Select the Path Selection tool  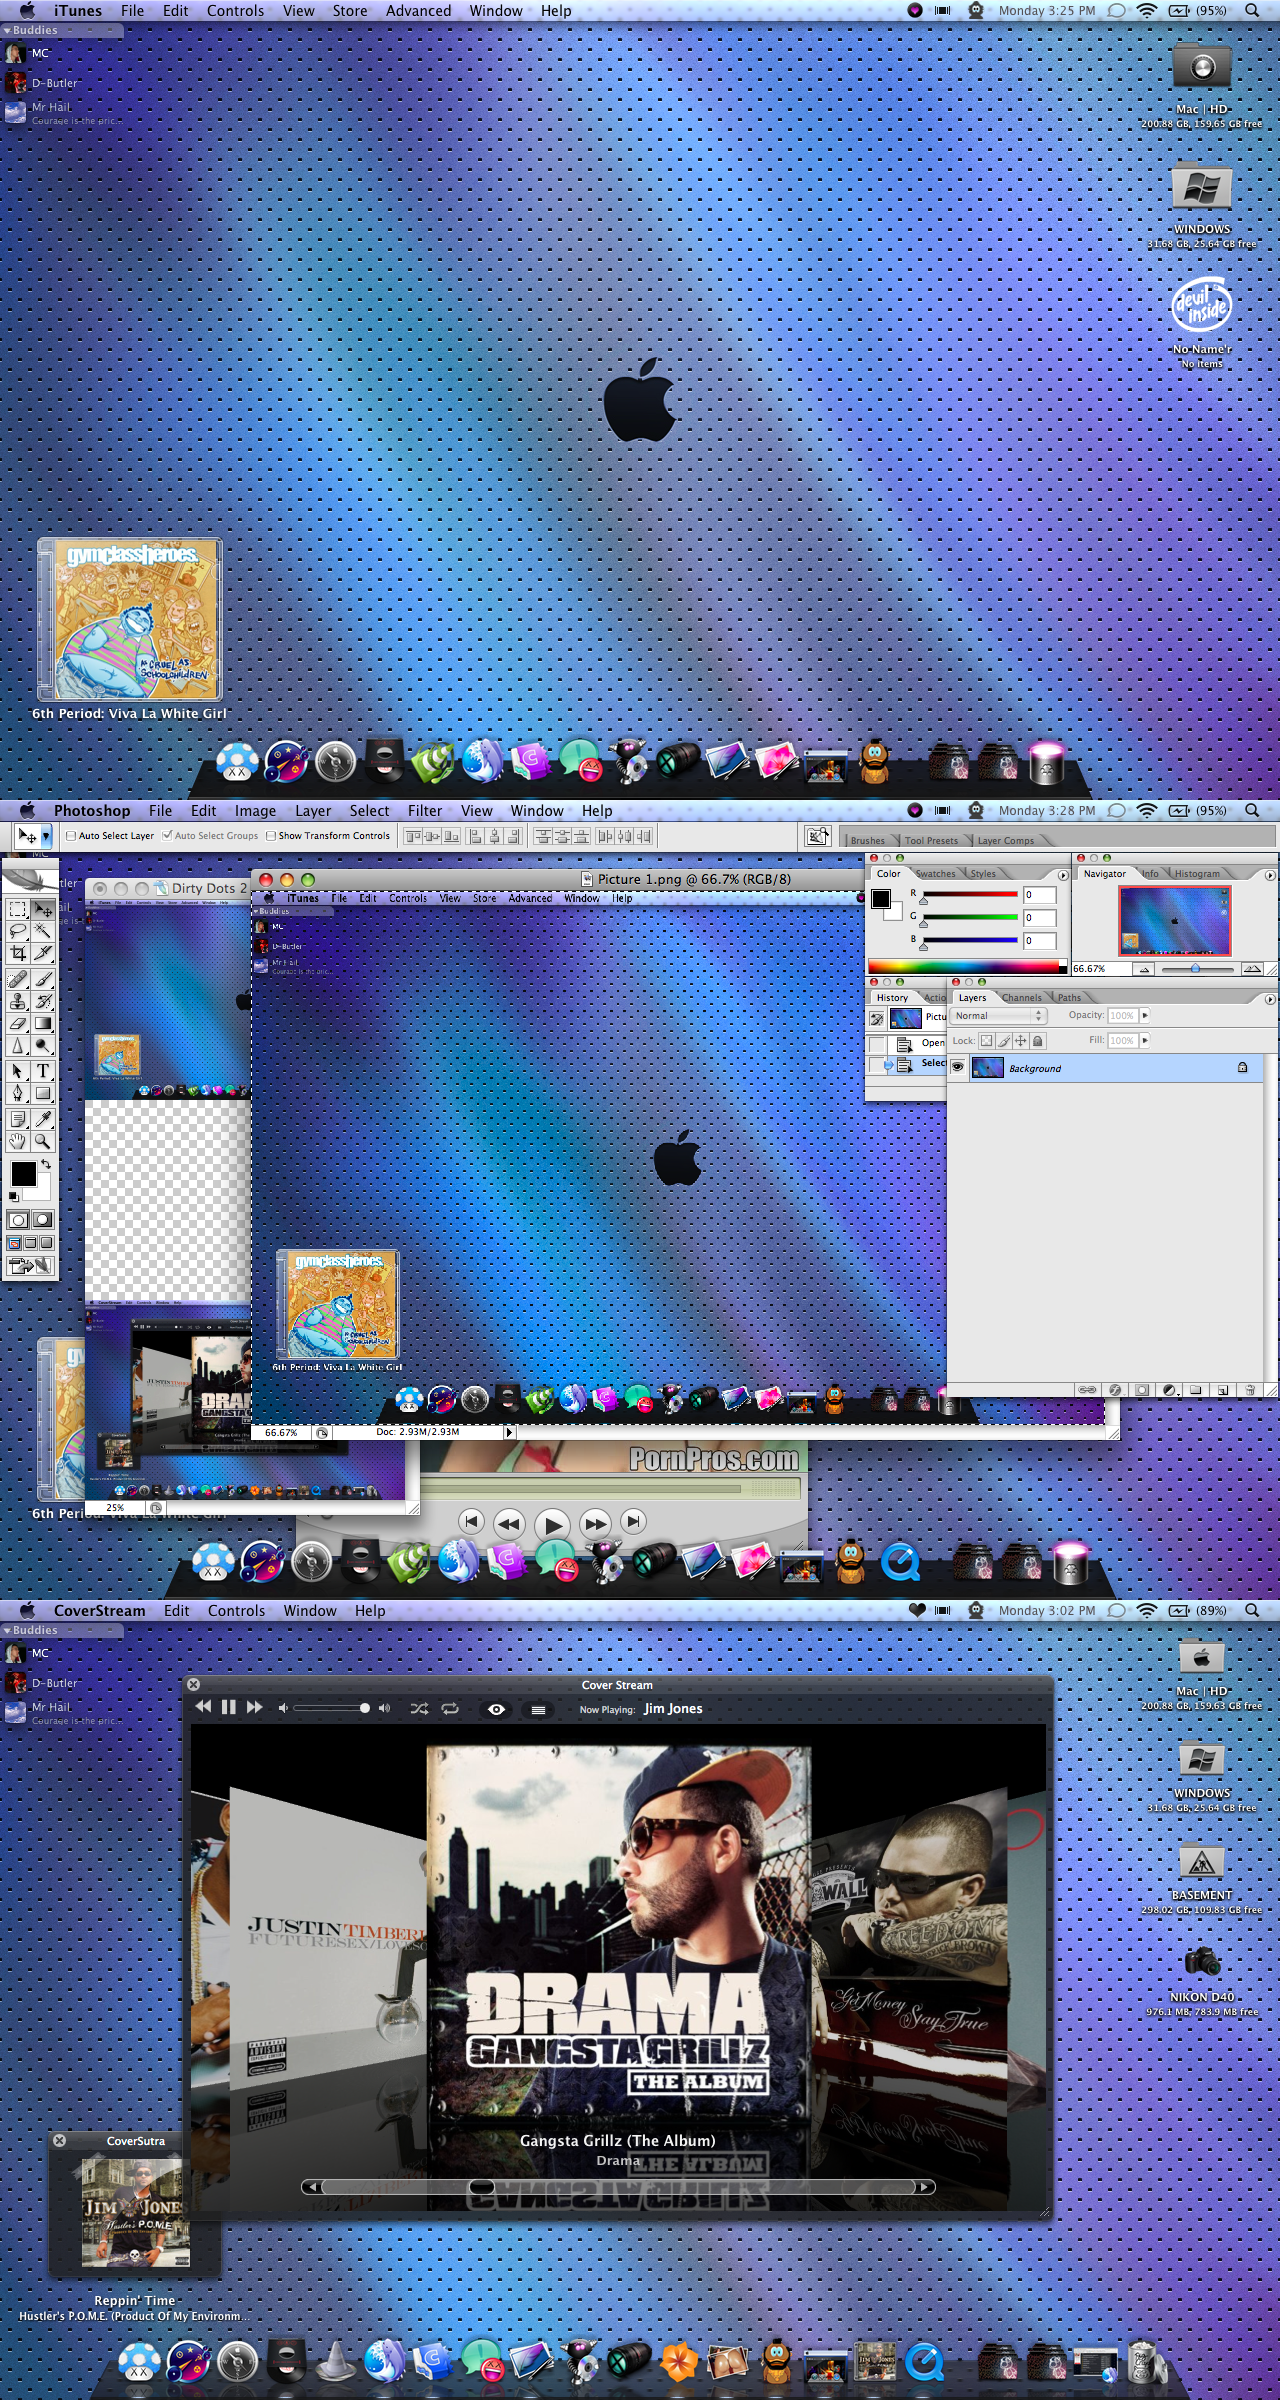[18, 1071]
